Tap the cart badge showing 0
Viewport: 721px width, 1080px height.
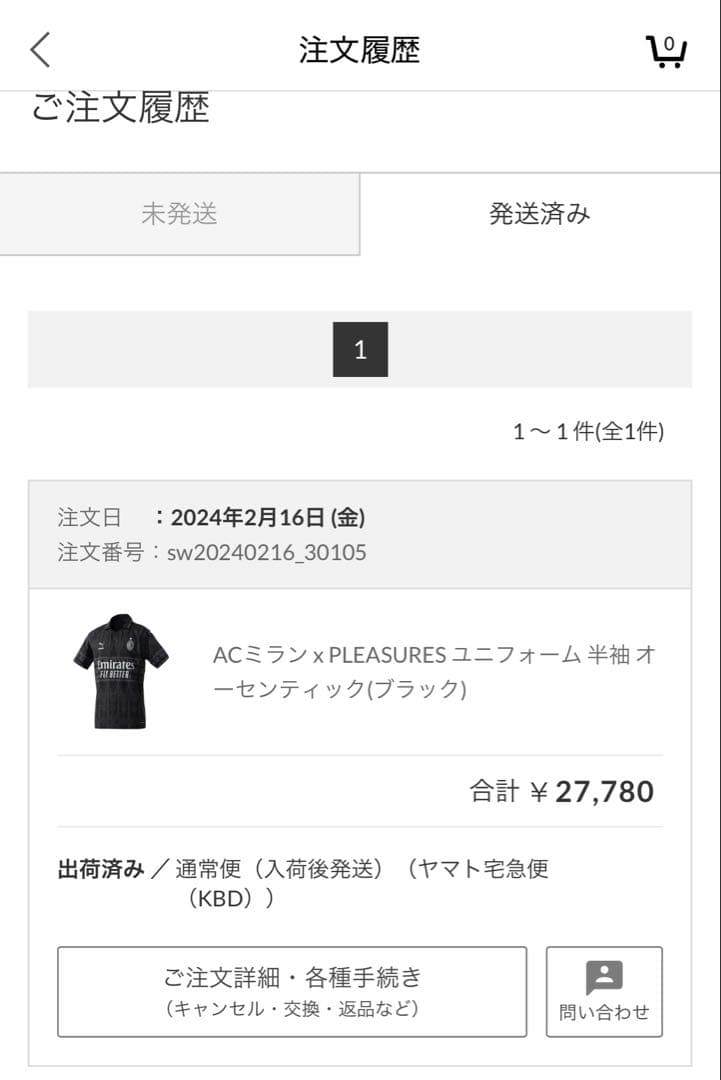670,42
